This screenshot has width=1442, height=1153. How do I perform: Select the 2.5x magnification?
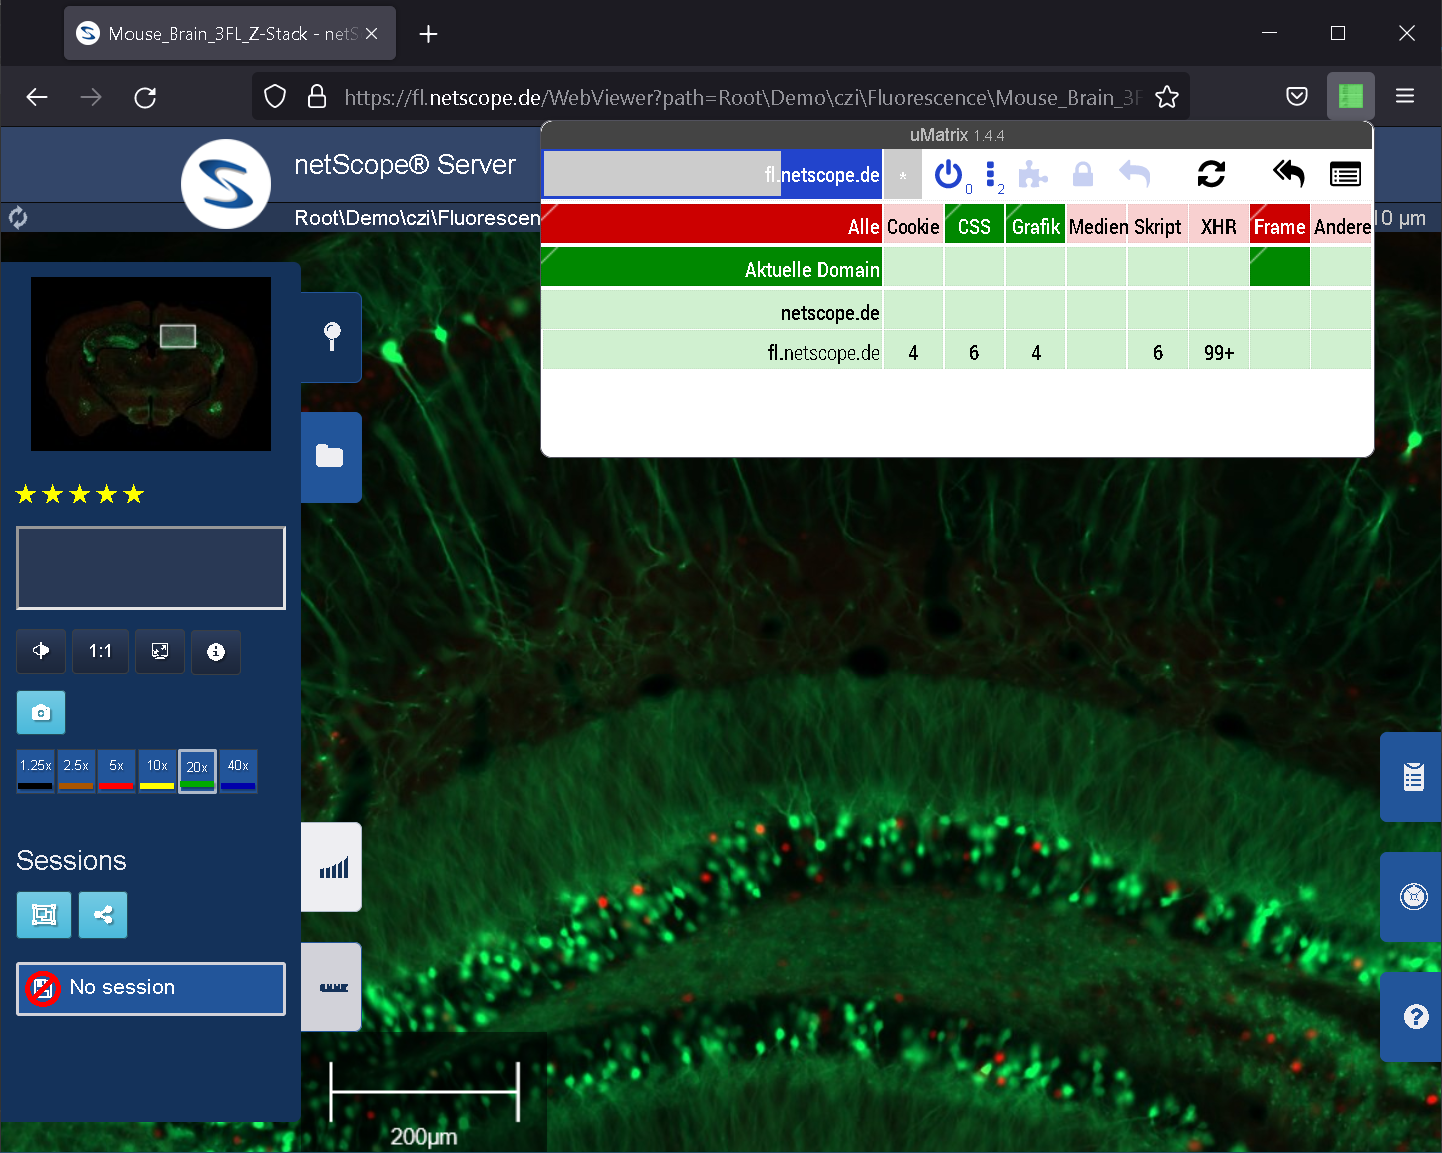click(76, 771)
